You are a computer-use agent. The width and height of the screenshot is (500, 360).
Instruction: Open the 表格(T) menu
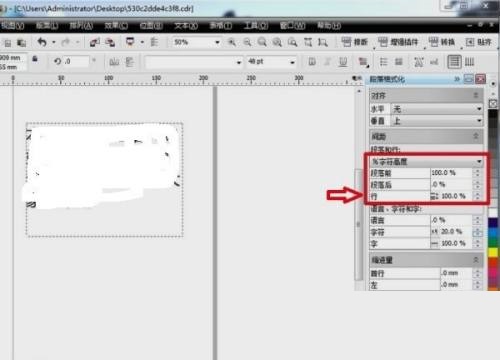(x=221, y=26)
